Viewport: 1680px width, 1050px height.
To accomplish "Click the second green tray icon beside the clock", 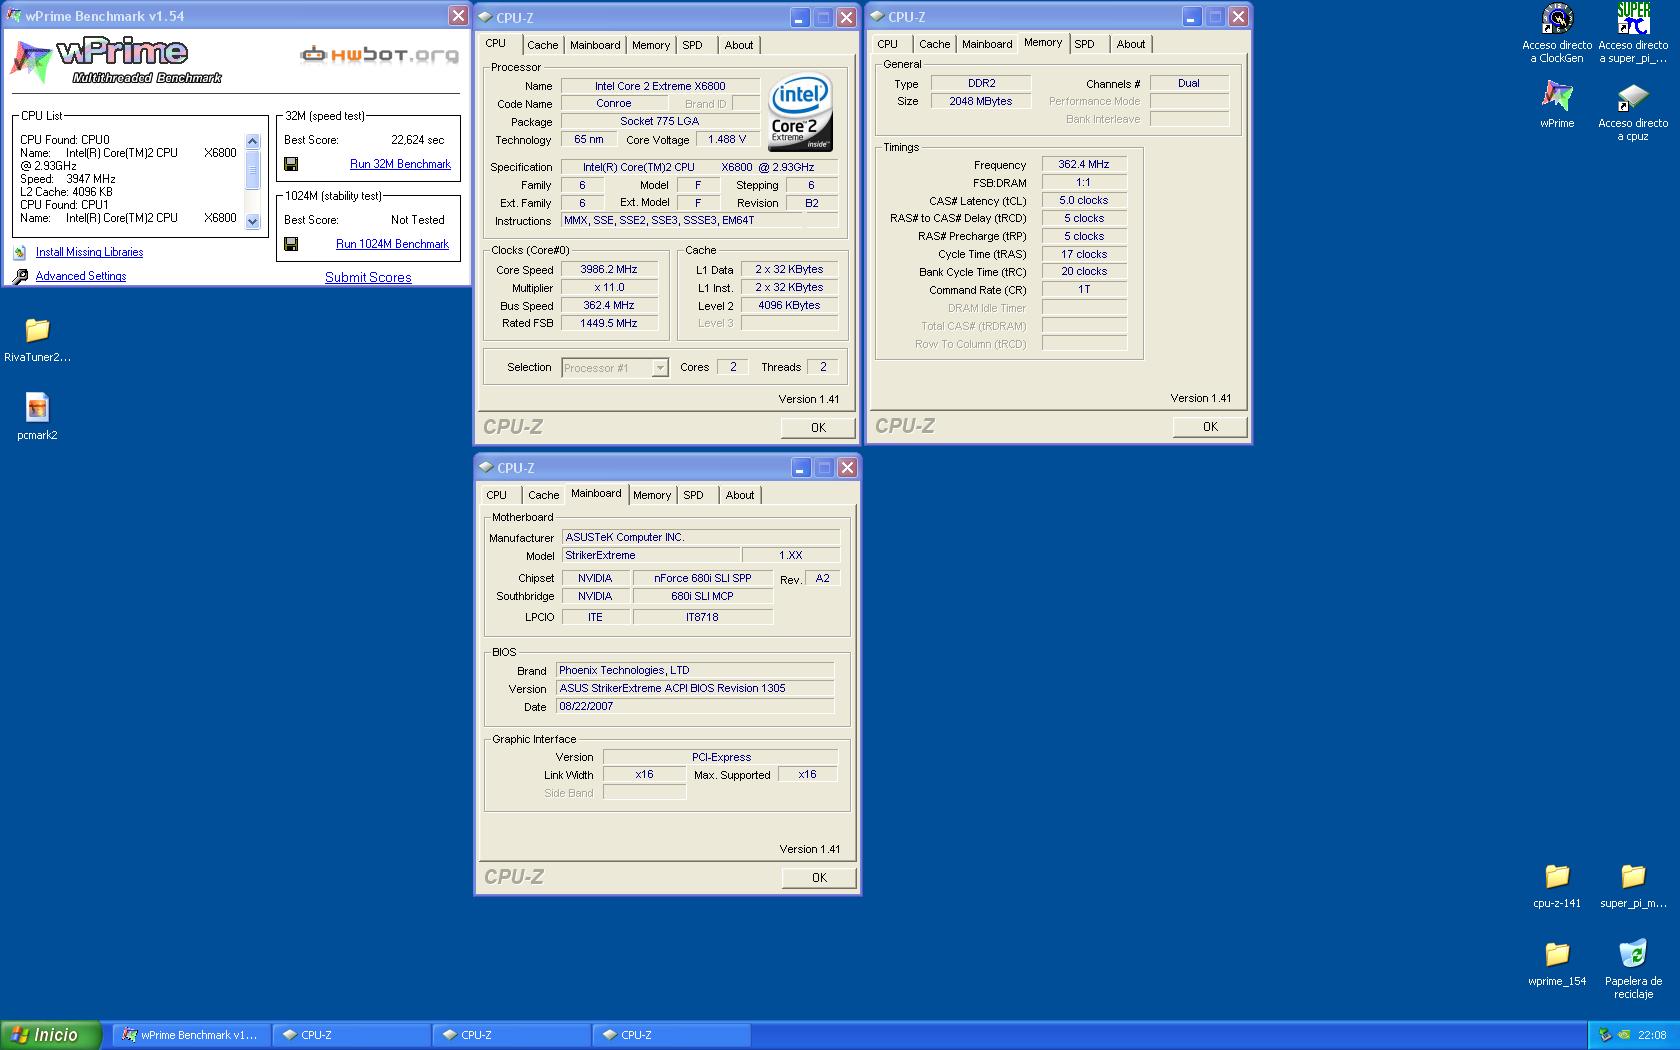I will (1624, 1035).
